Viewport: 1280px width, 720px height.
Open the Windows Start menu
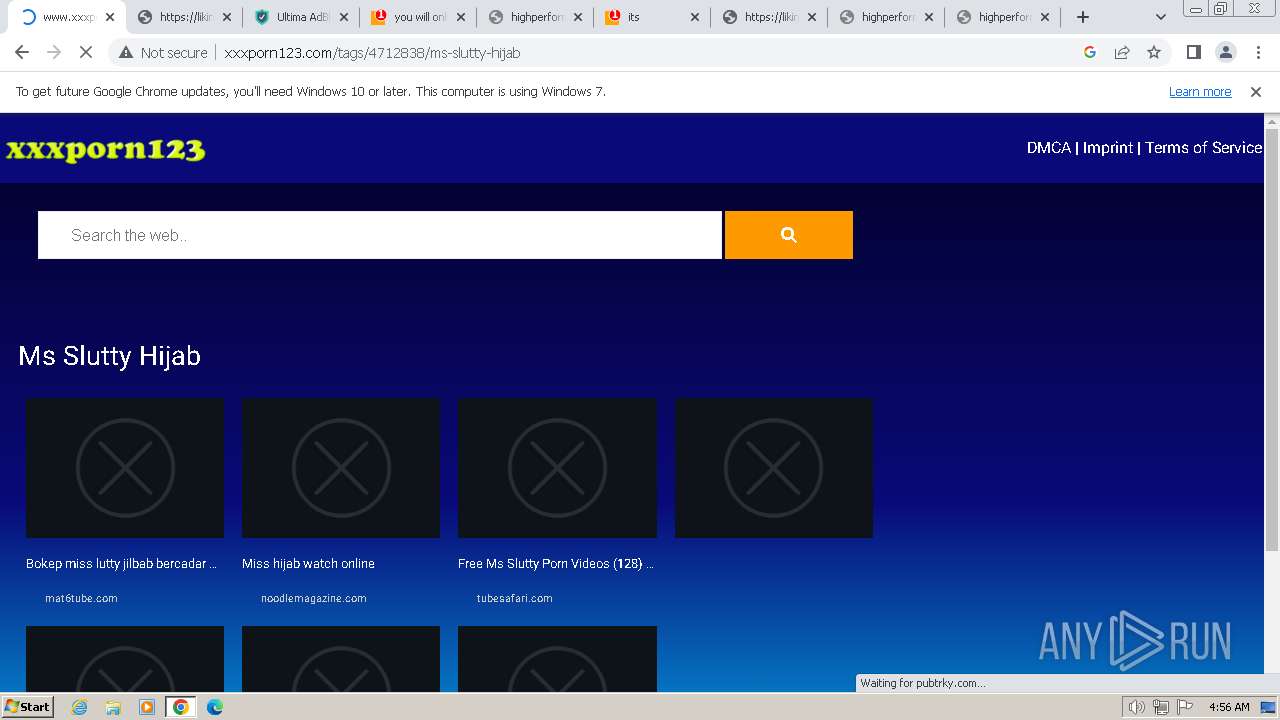pyautogui.click(x=27, y=707)
